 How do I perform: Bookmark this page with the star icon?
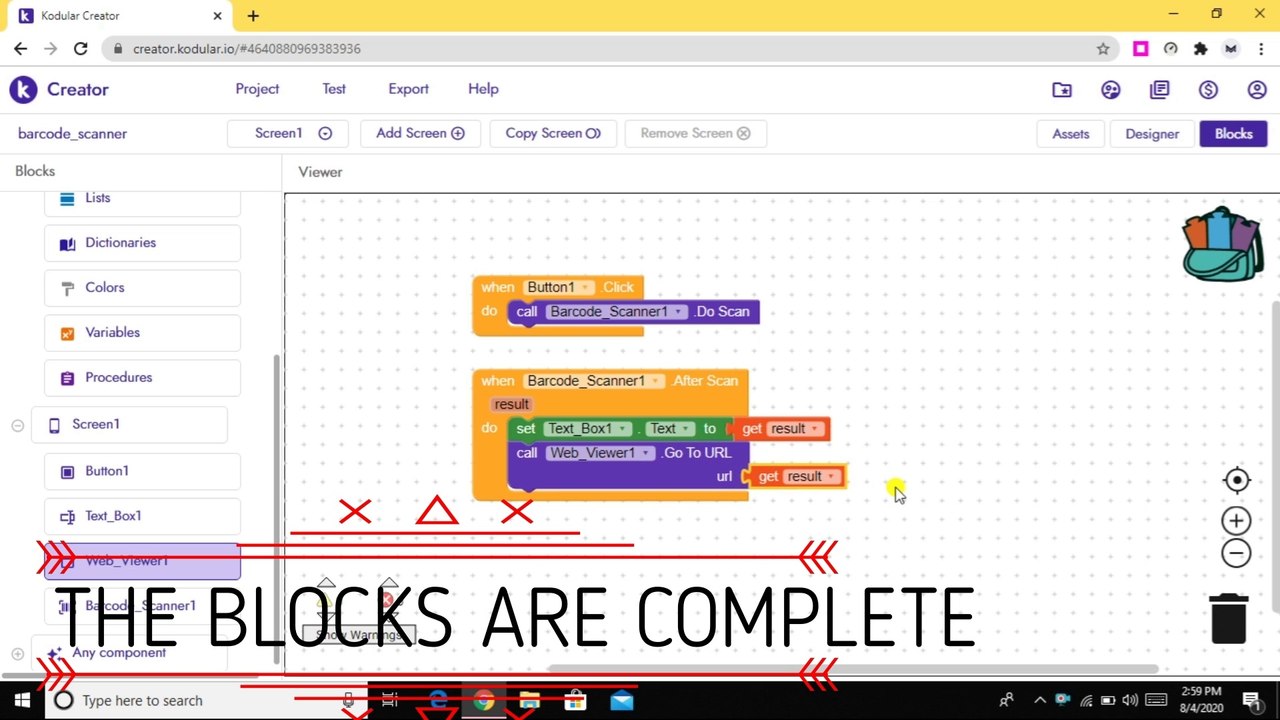pyautogui.click(x=1103, y=48)
